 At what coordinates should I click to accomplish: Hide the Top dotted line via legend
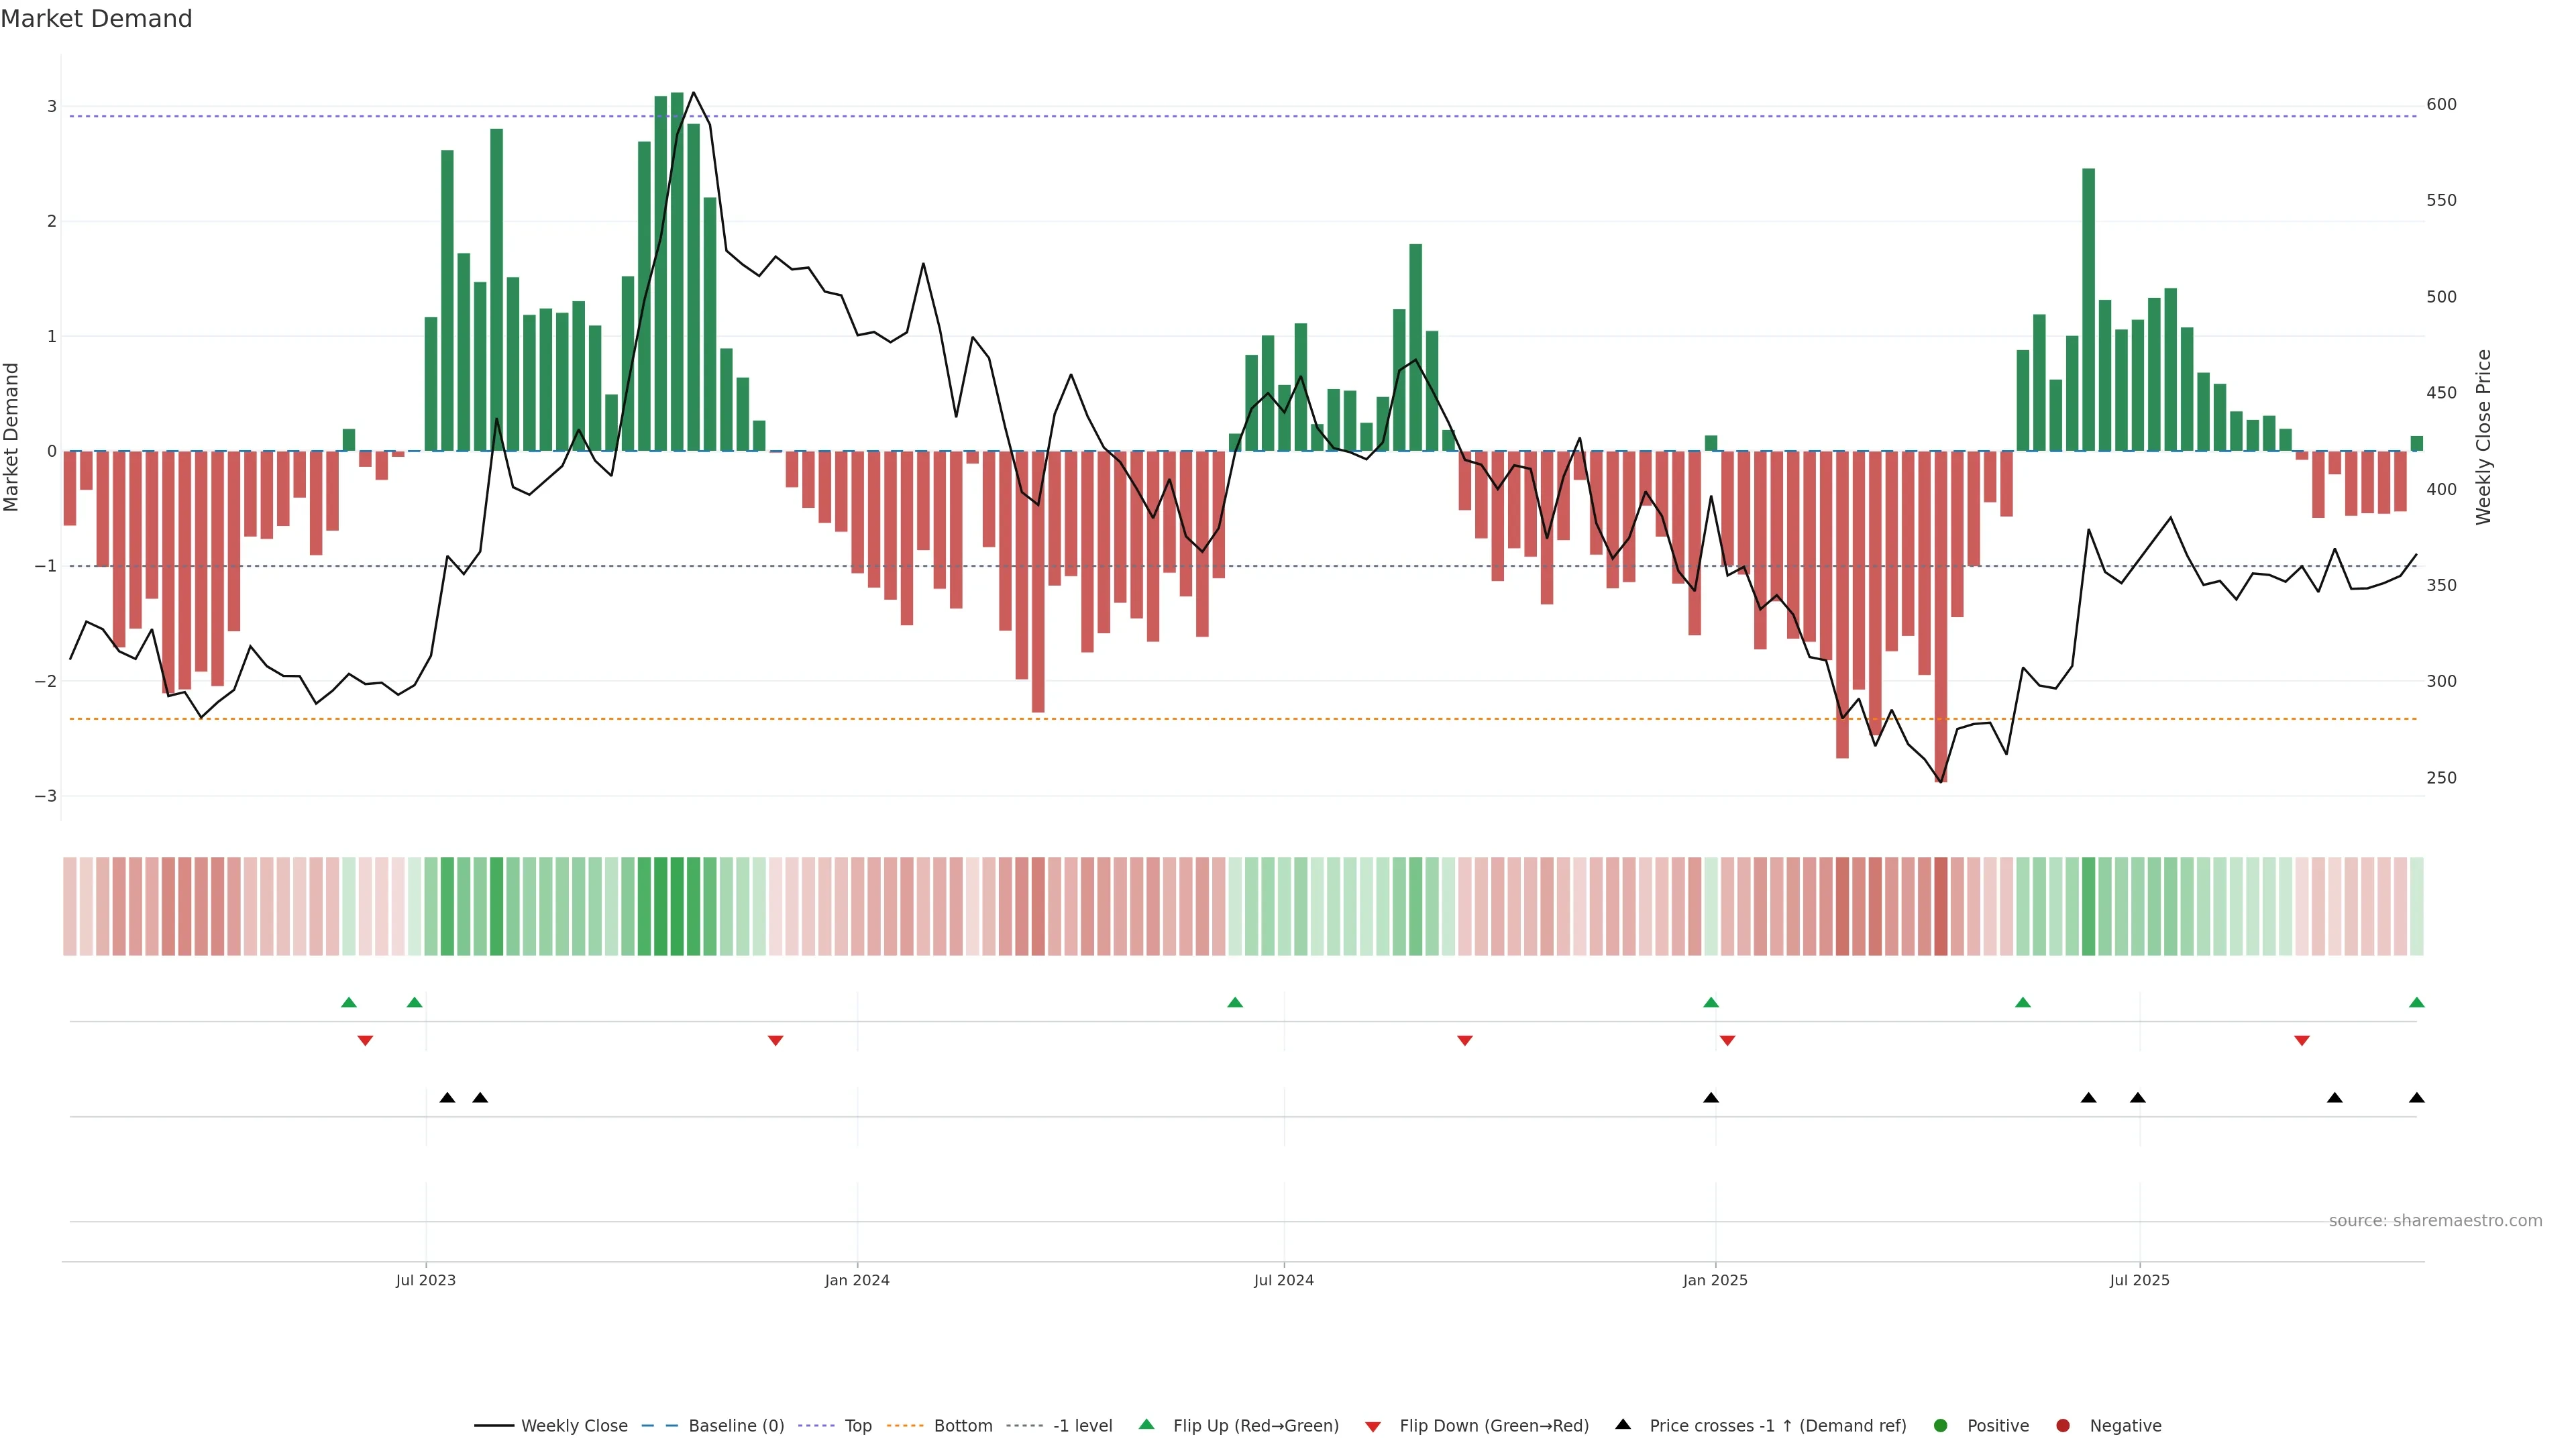[857, 1425]
